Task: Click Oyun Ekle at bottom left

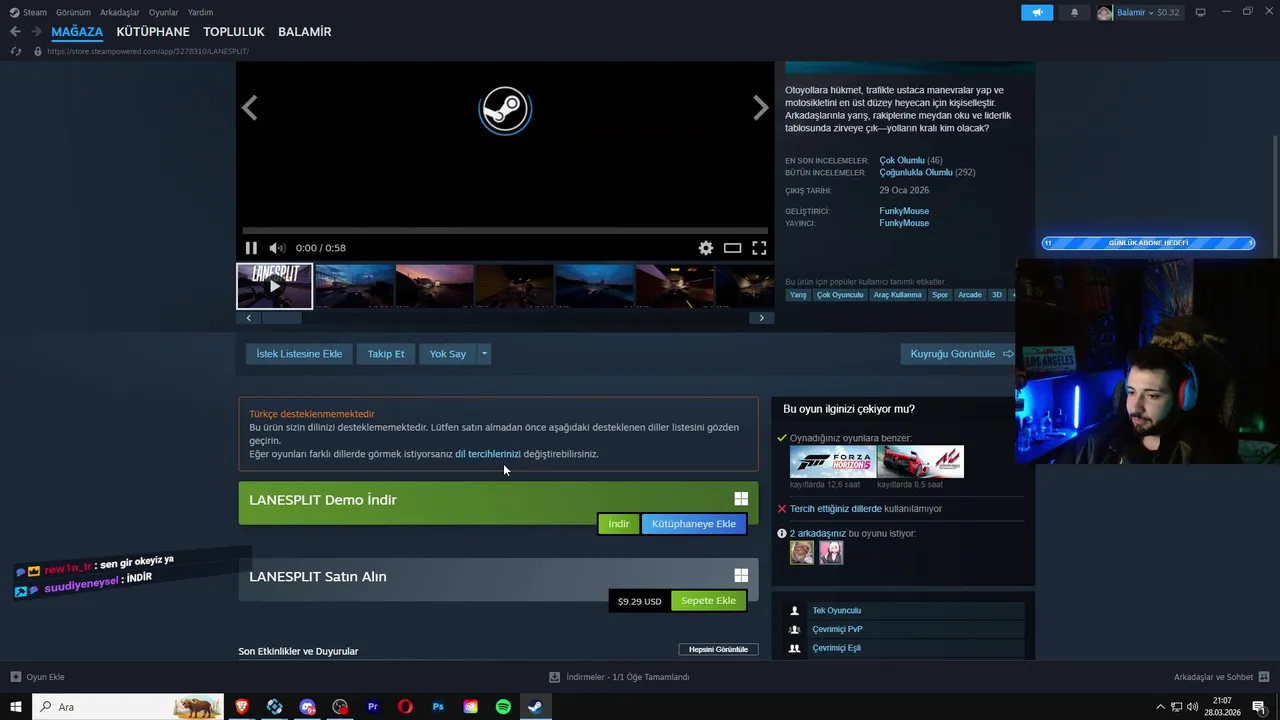Action: point(37,677)
